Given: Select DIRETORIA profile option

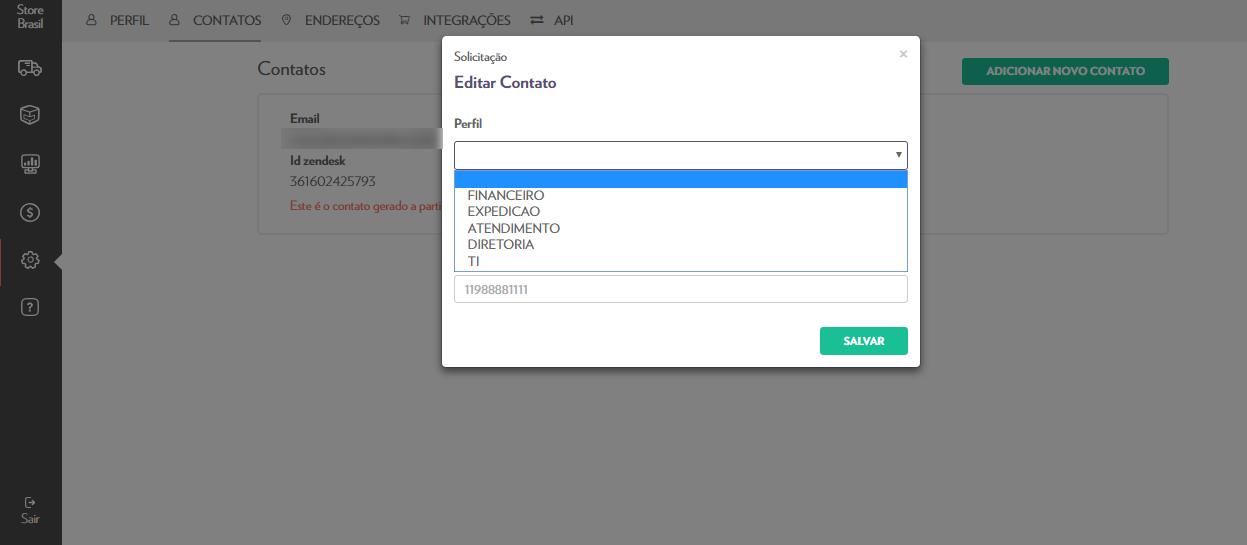Looking at the screenshot, I should [500, 244].
